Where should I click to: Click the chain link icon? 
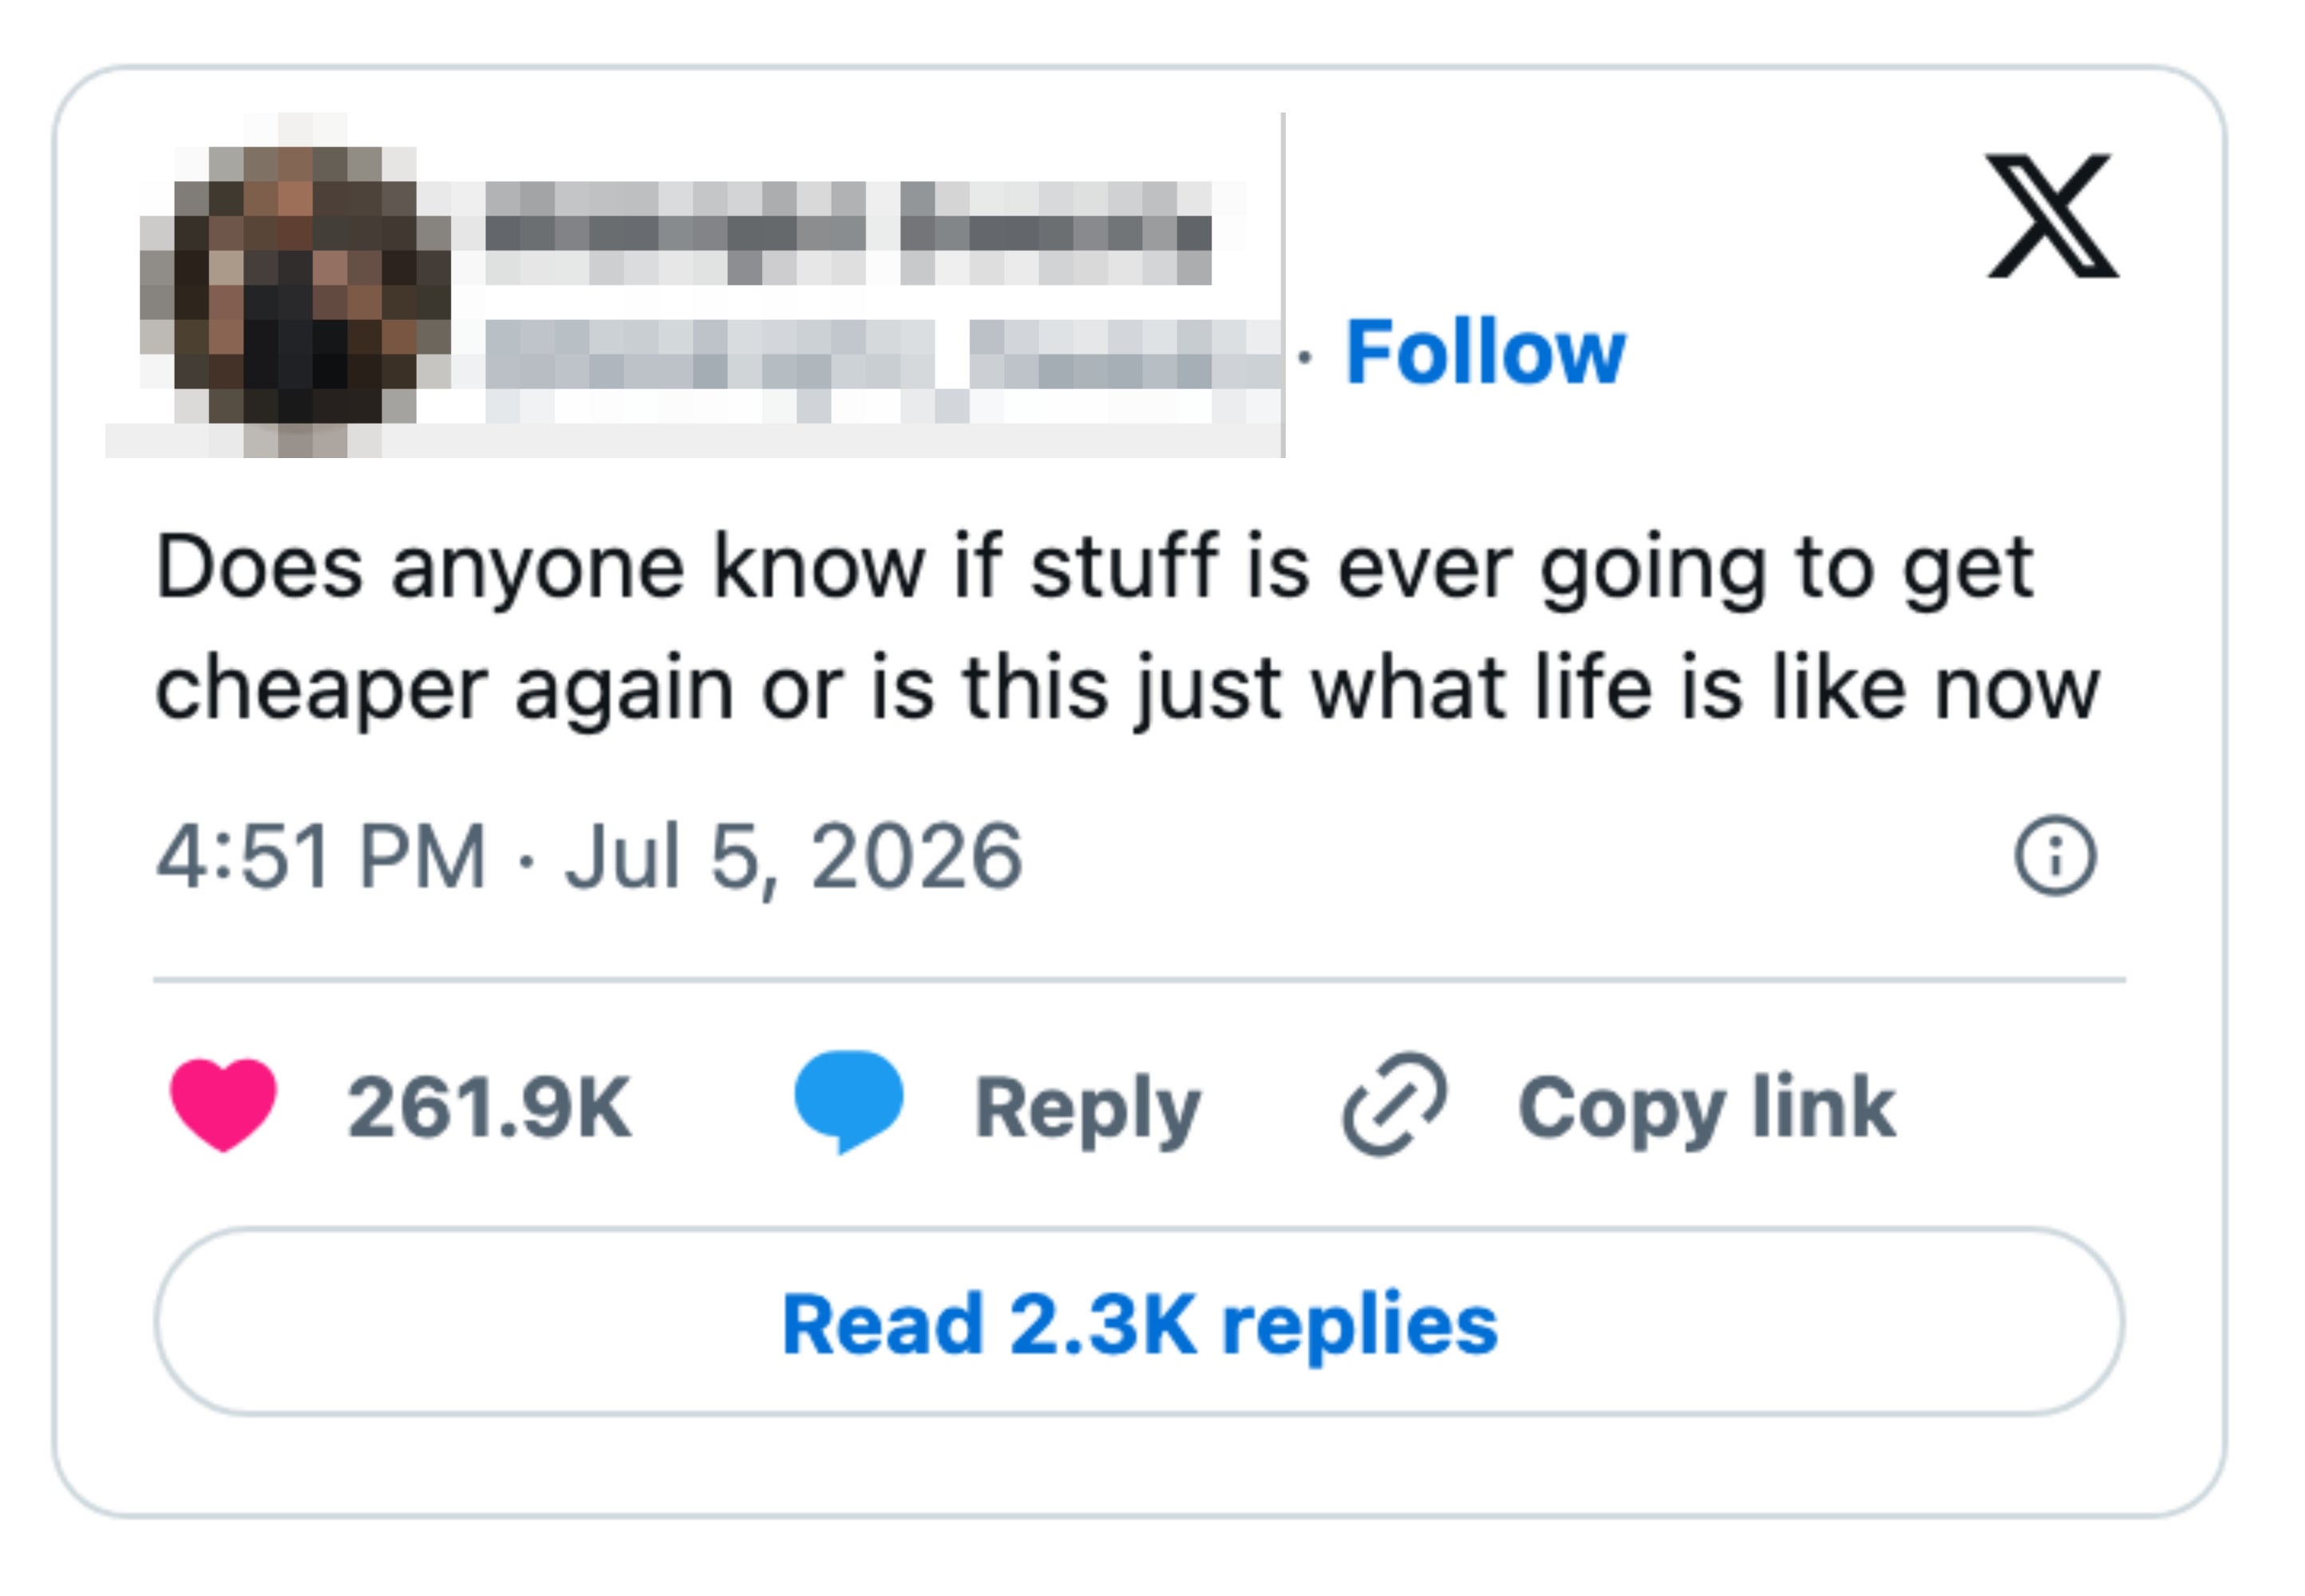pyautogui.click(x=1394, y=1104)
